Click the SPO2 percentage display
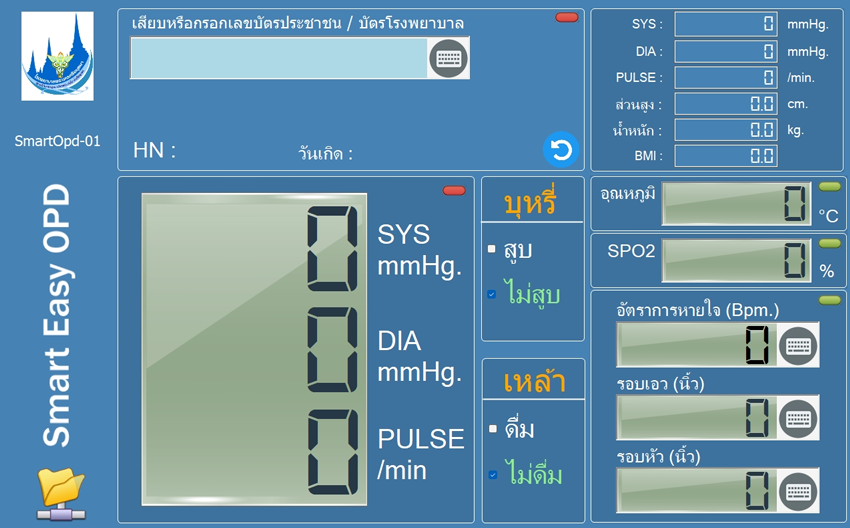Image resolution: width=850 pixels, height=528 pixels. click(x=737, y=260)
